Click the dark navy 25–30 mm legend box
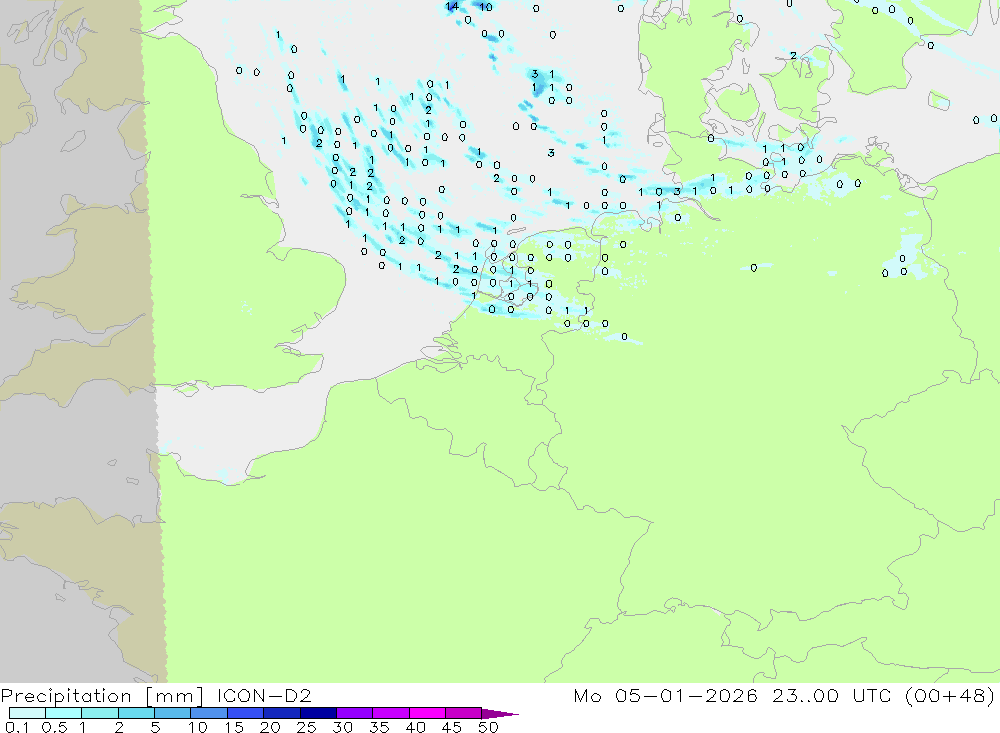 (x=318, y=713)
